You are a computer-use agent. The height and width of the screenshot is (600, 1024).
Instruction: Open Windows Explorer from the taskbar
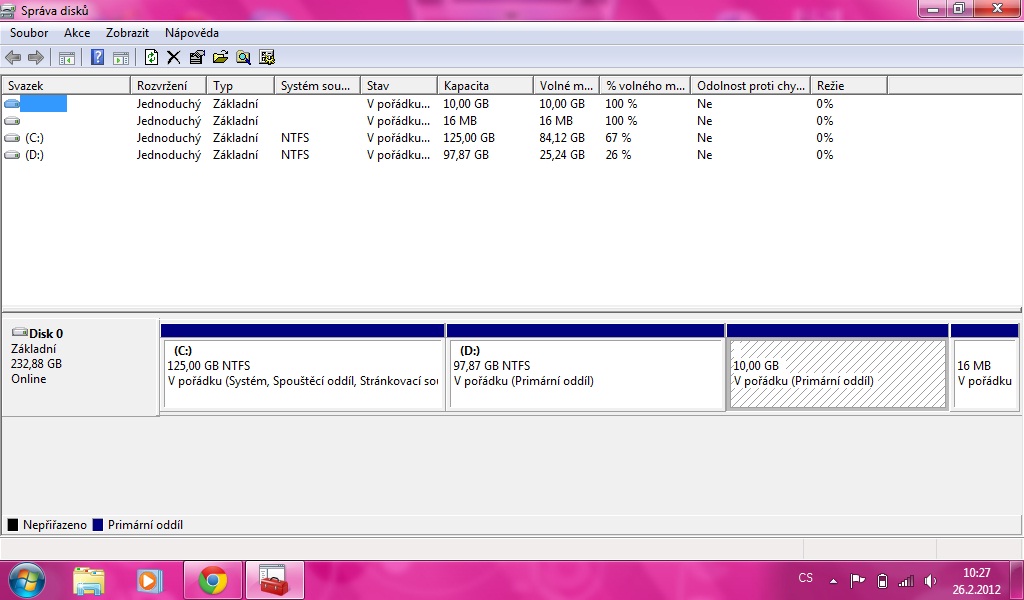point(89,580)
